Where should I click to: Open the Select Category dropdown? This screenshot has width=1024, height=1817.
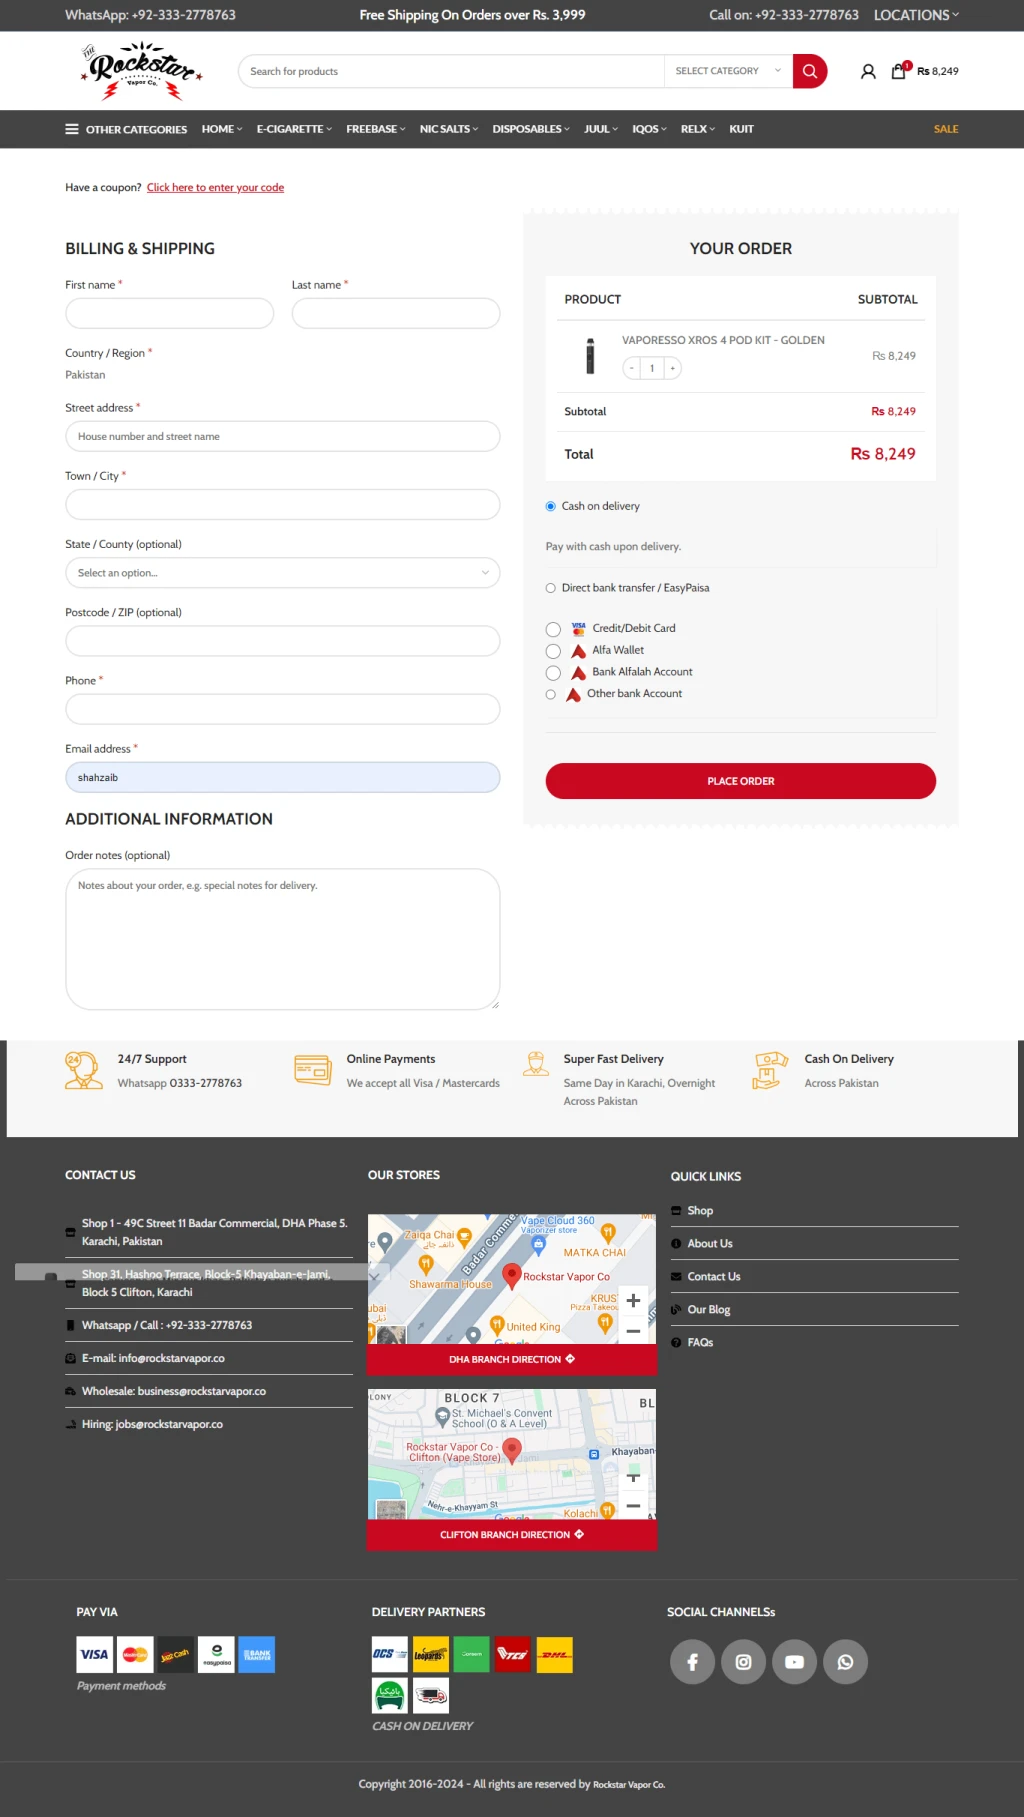pyautogui.click(x=728, y=71)
